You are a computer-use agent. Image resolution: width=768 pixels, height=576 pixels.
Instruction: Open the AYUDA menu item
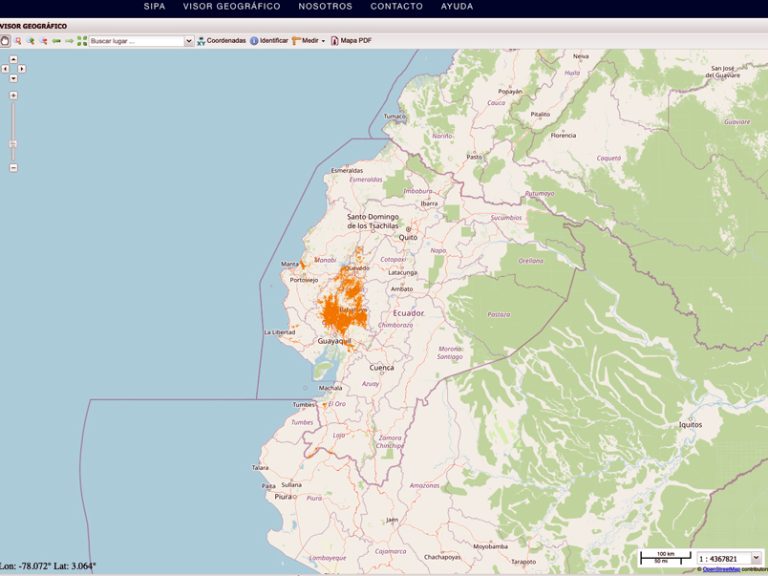[456, 6]
